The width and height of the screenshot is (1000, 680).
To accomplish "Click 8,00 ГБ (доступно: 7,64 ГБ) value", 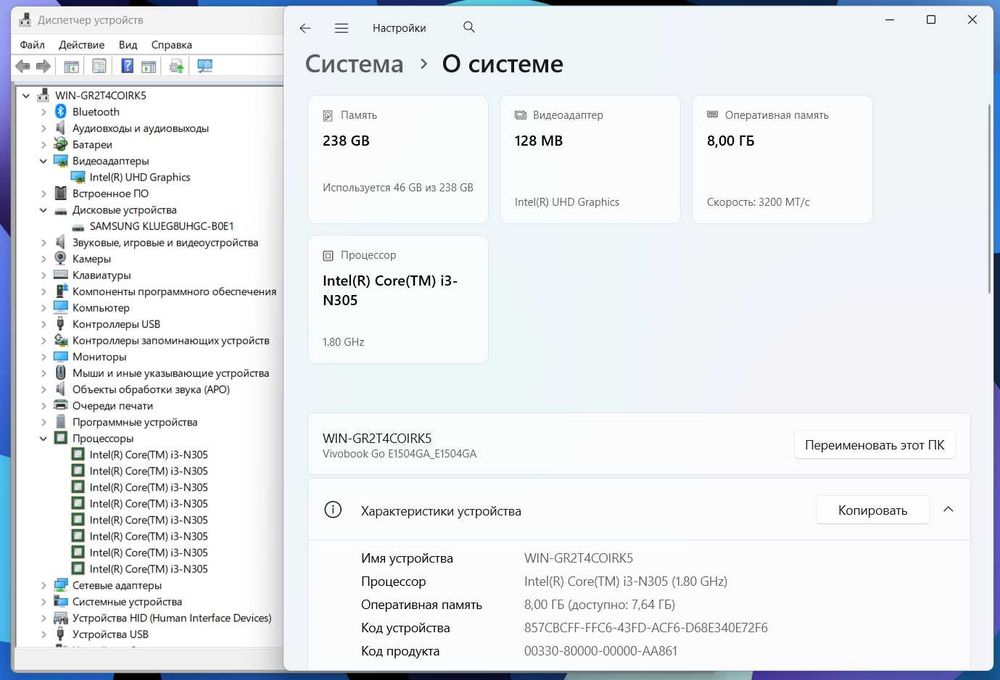I will click(599, 605).
